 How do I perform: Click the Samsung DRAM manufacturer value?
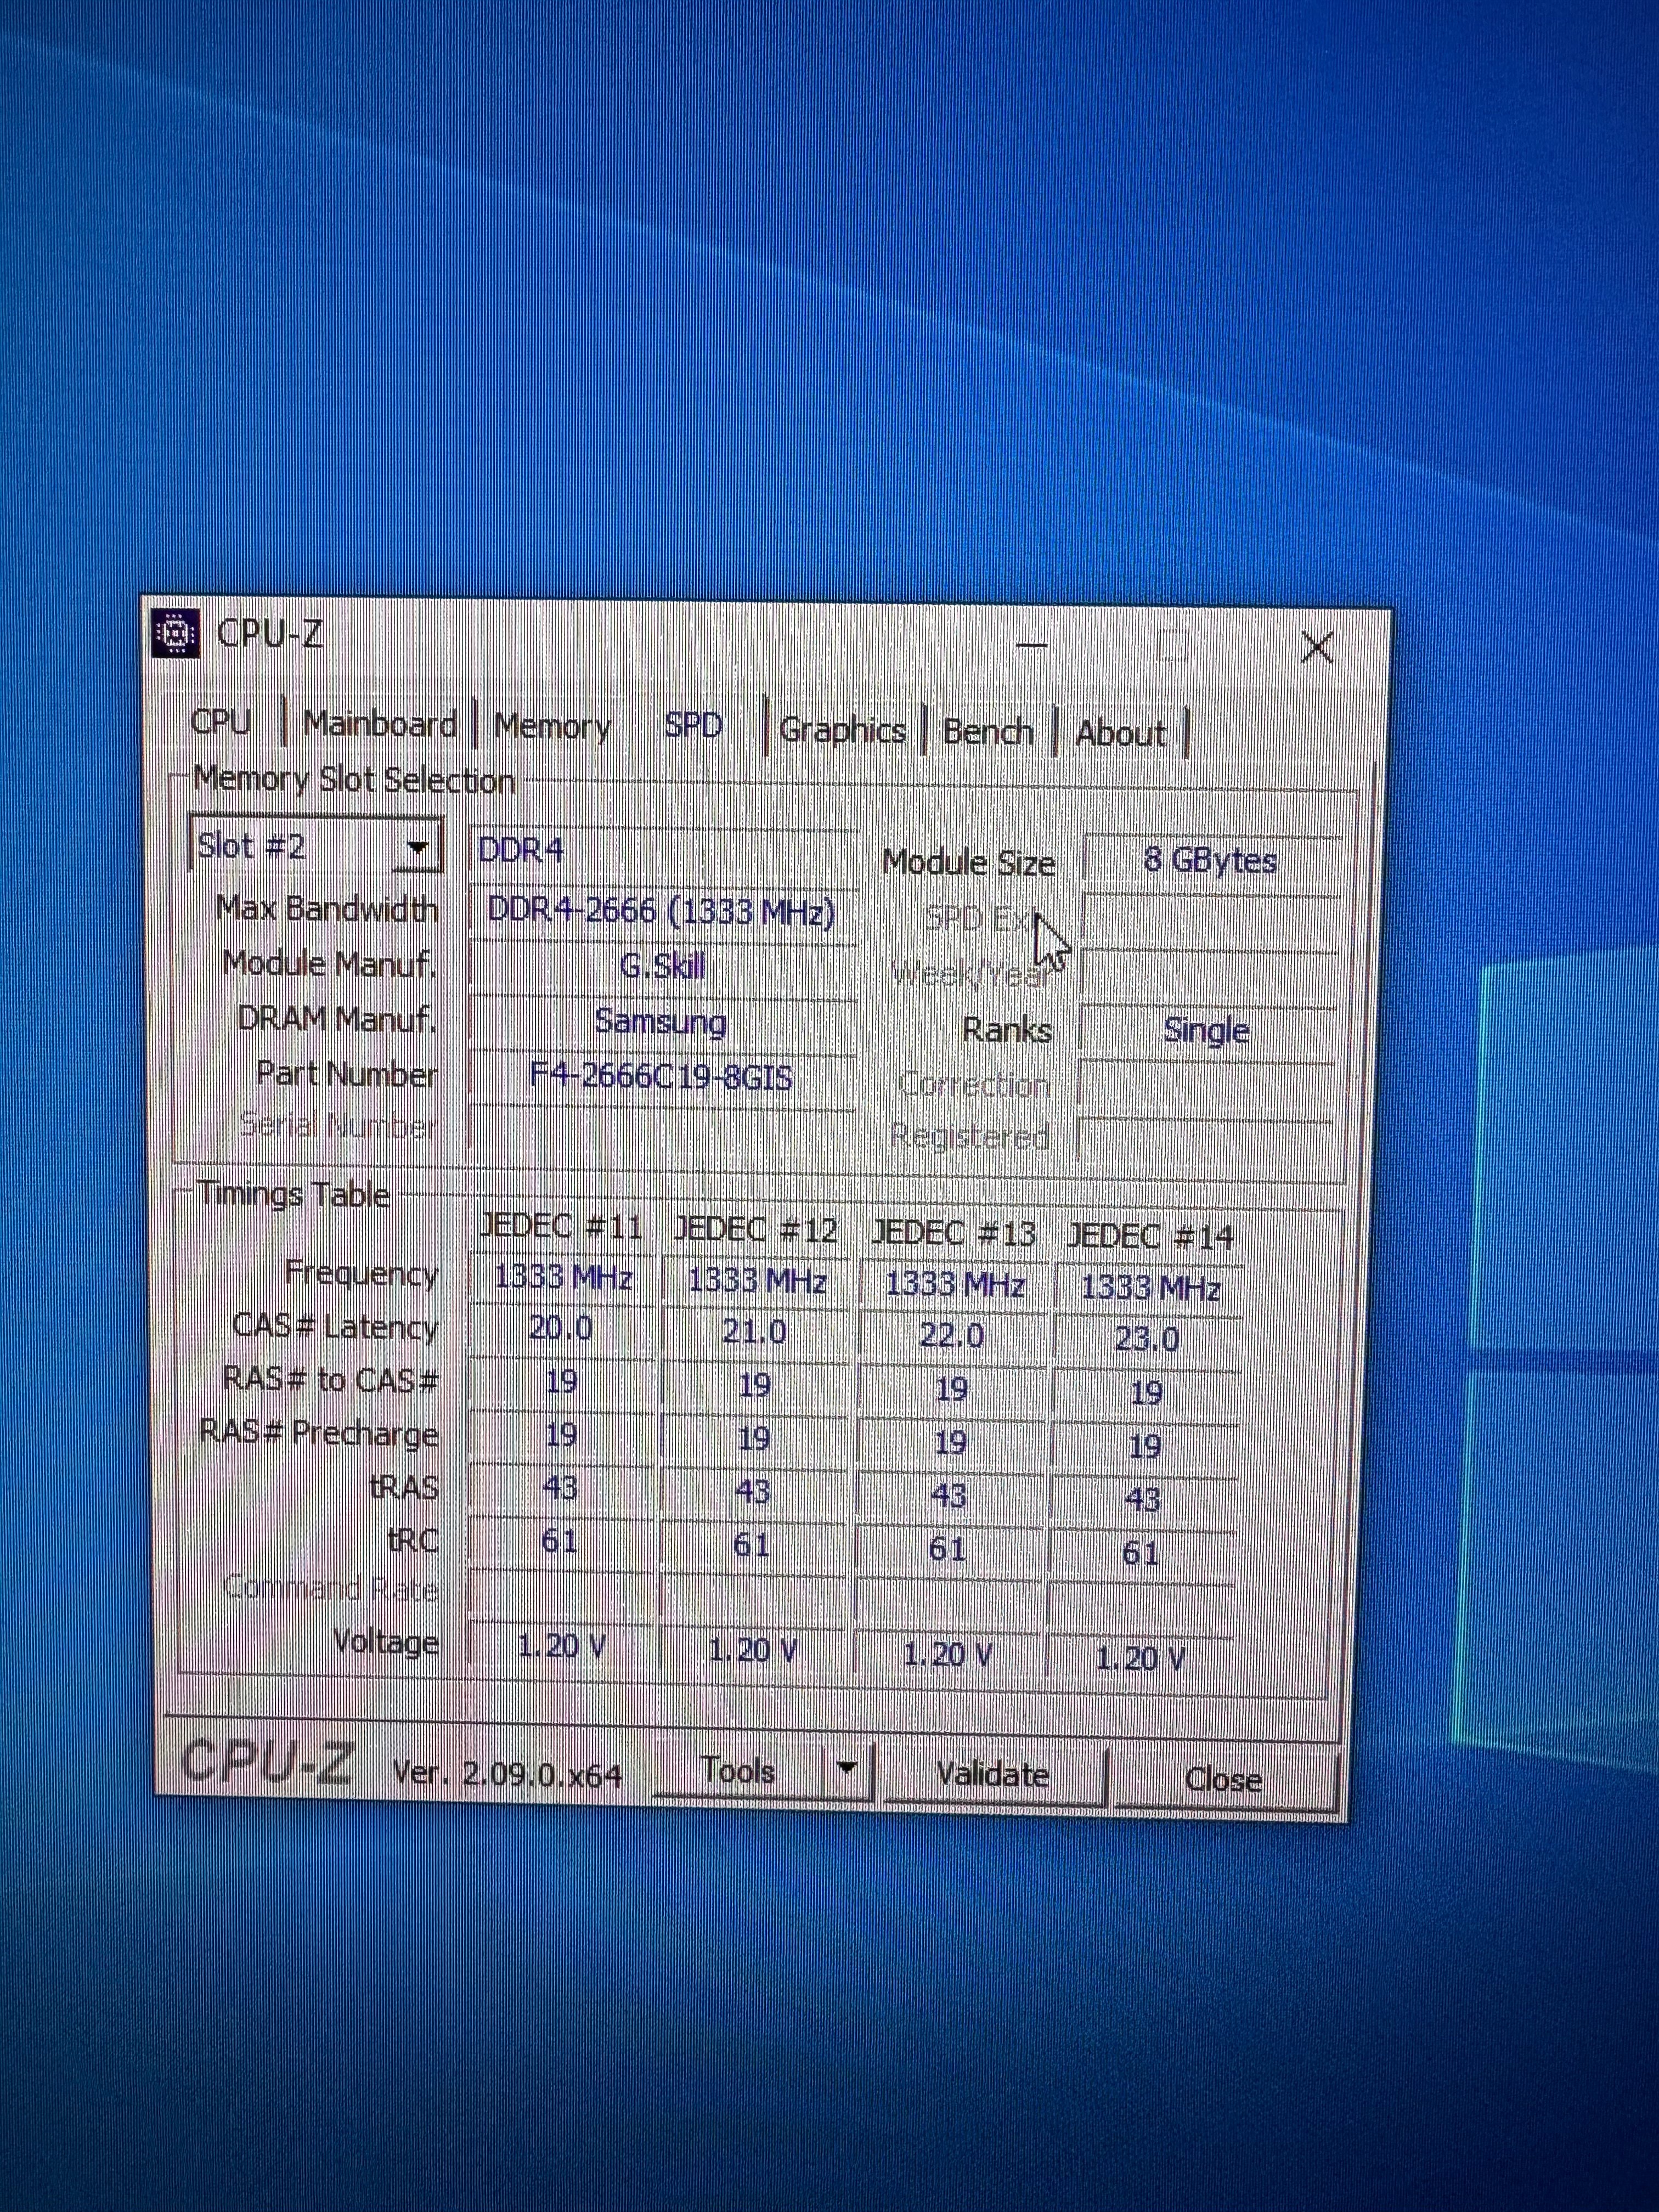(x=661, y=1022)
